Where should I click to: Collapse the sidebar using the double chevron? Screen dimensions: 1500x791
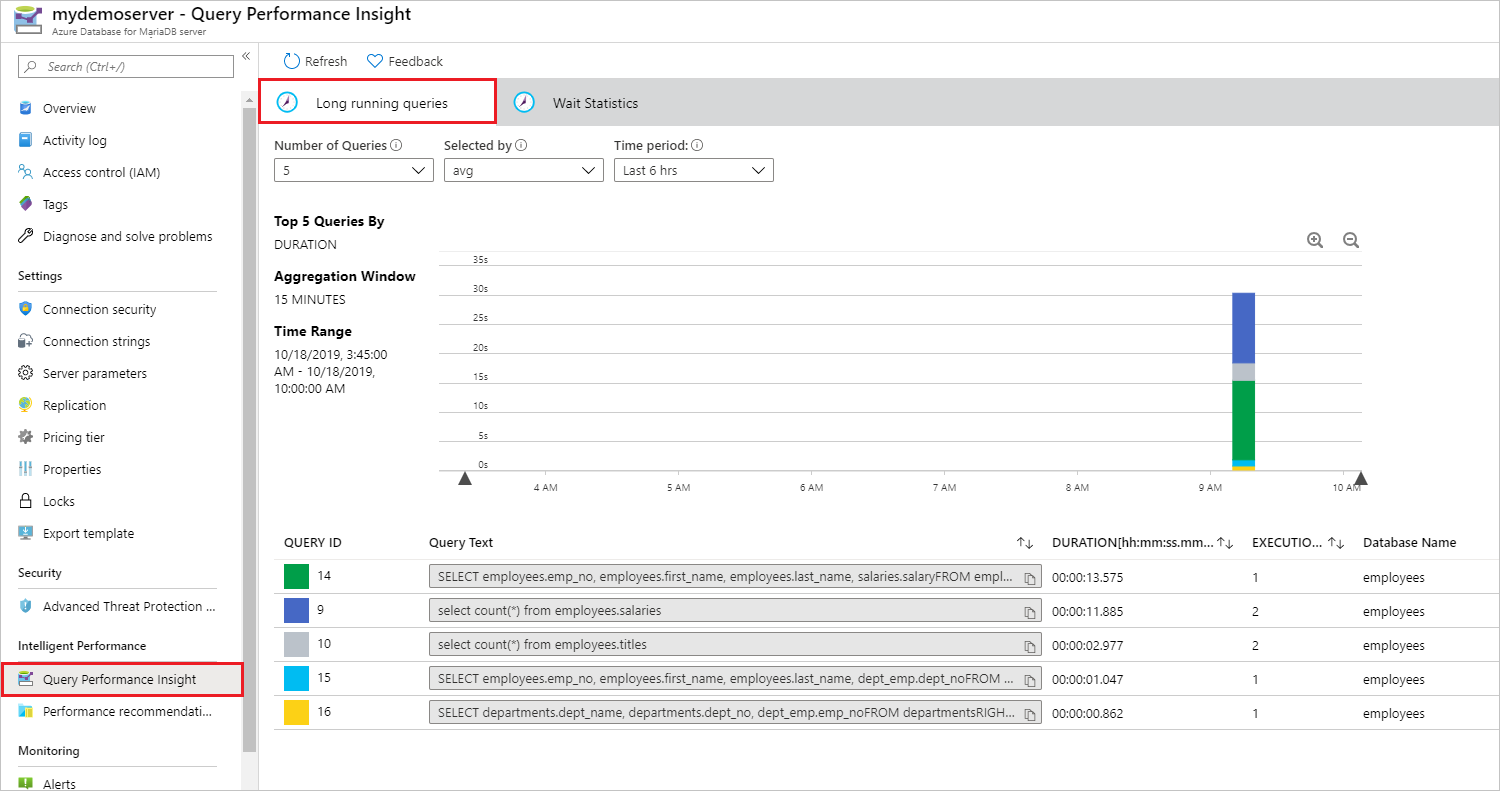tap(246, 56)
